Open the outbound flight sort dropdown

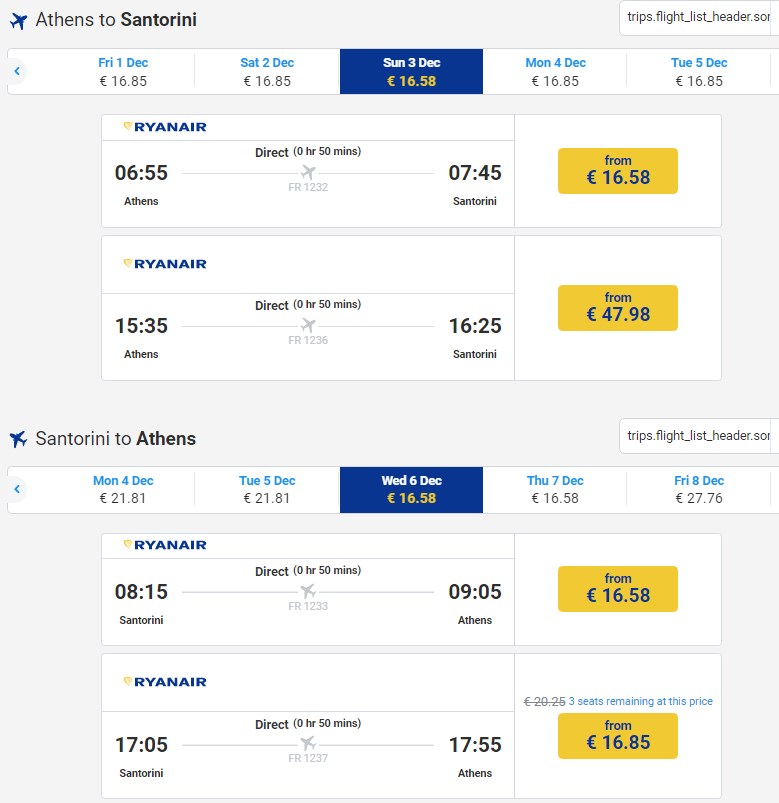698,18
